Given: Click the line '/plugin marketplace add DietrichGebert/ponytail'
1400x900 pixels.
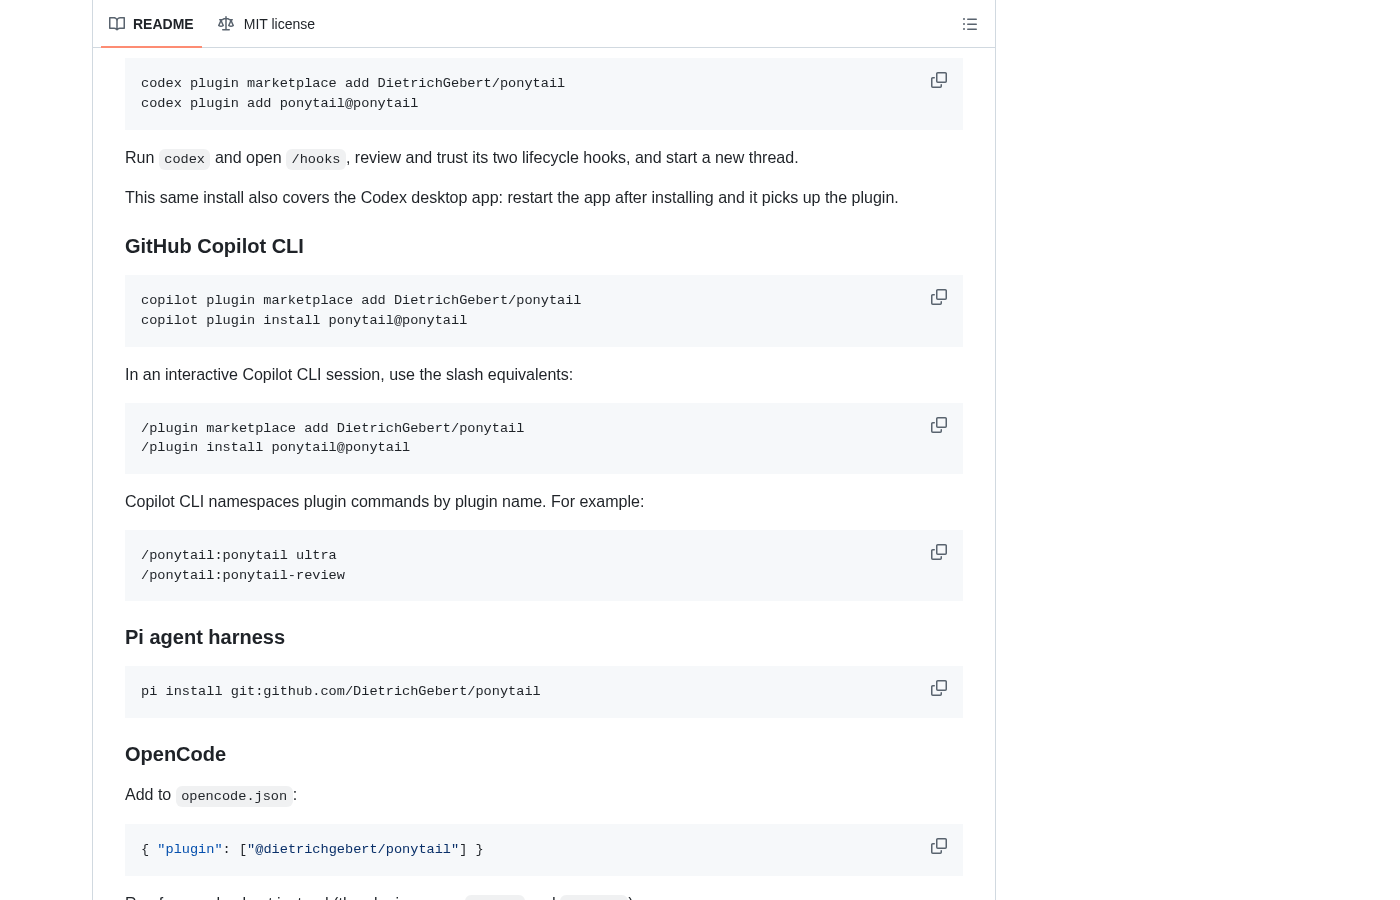Looking at the screenshot, I should point(333,428).
